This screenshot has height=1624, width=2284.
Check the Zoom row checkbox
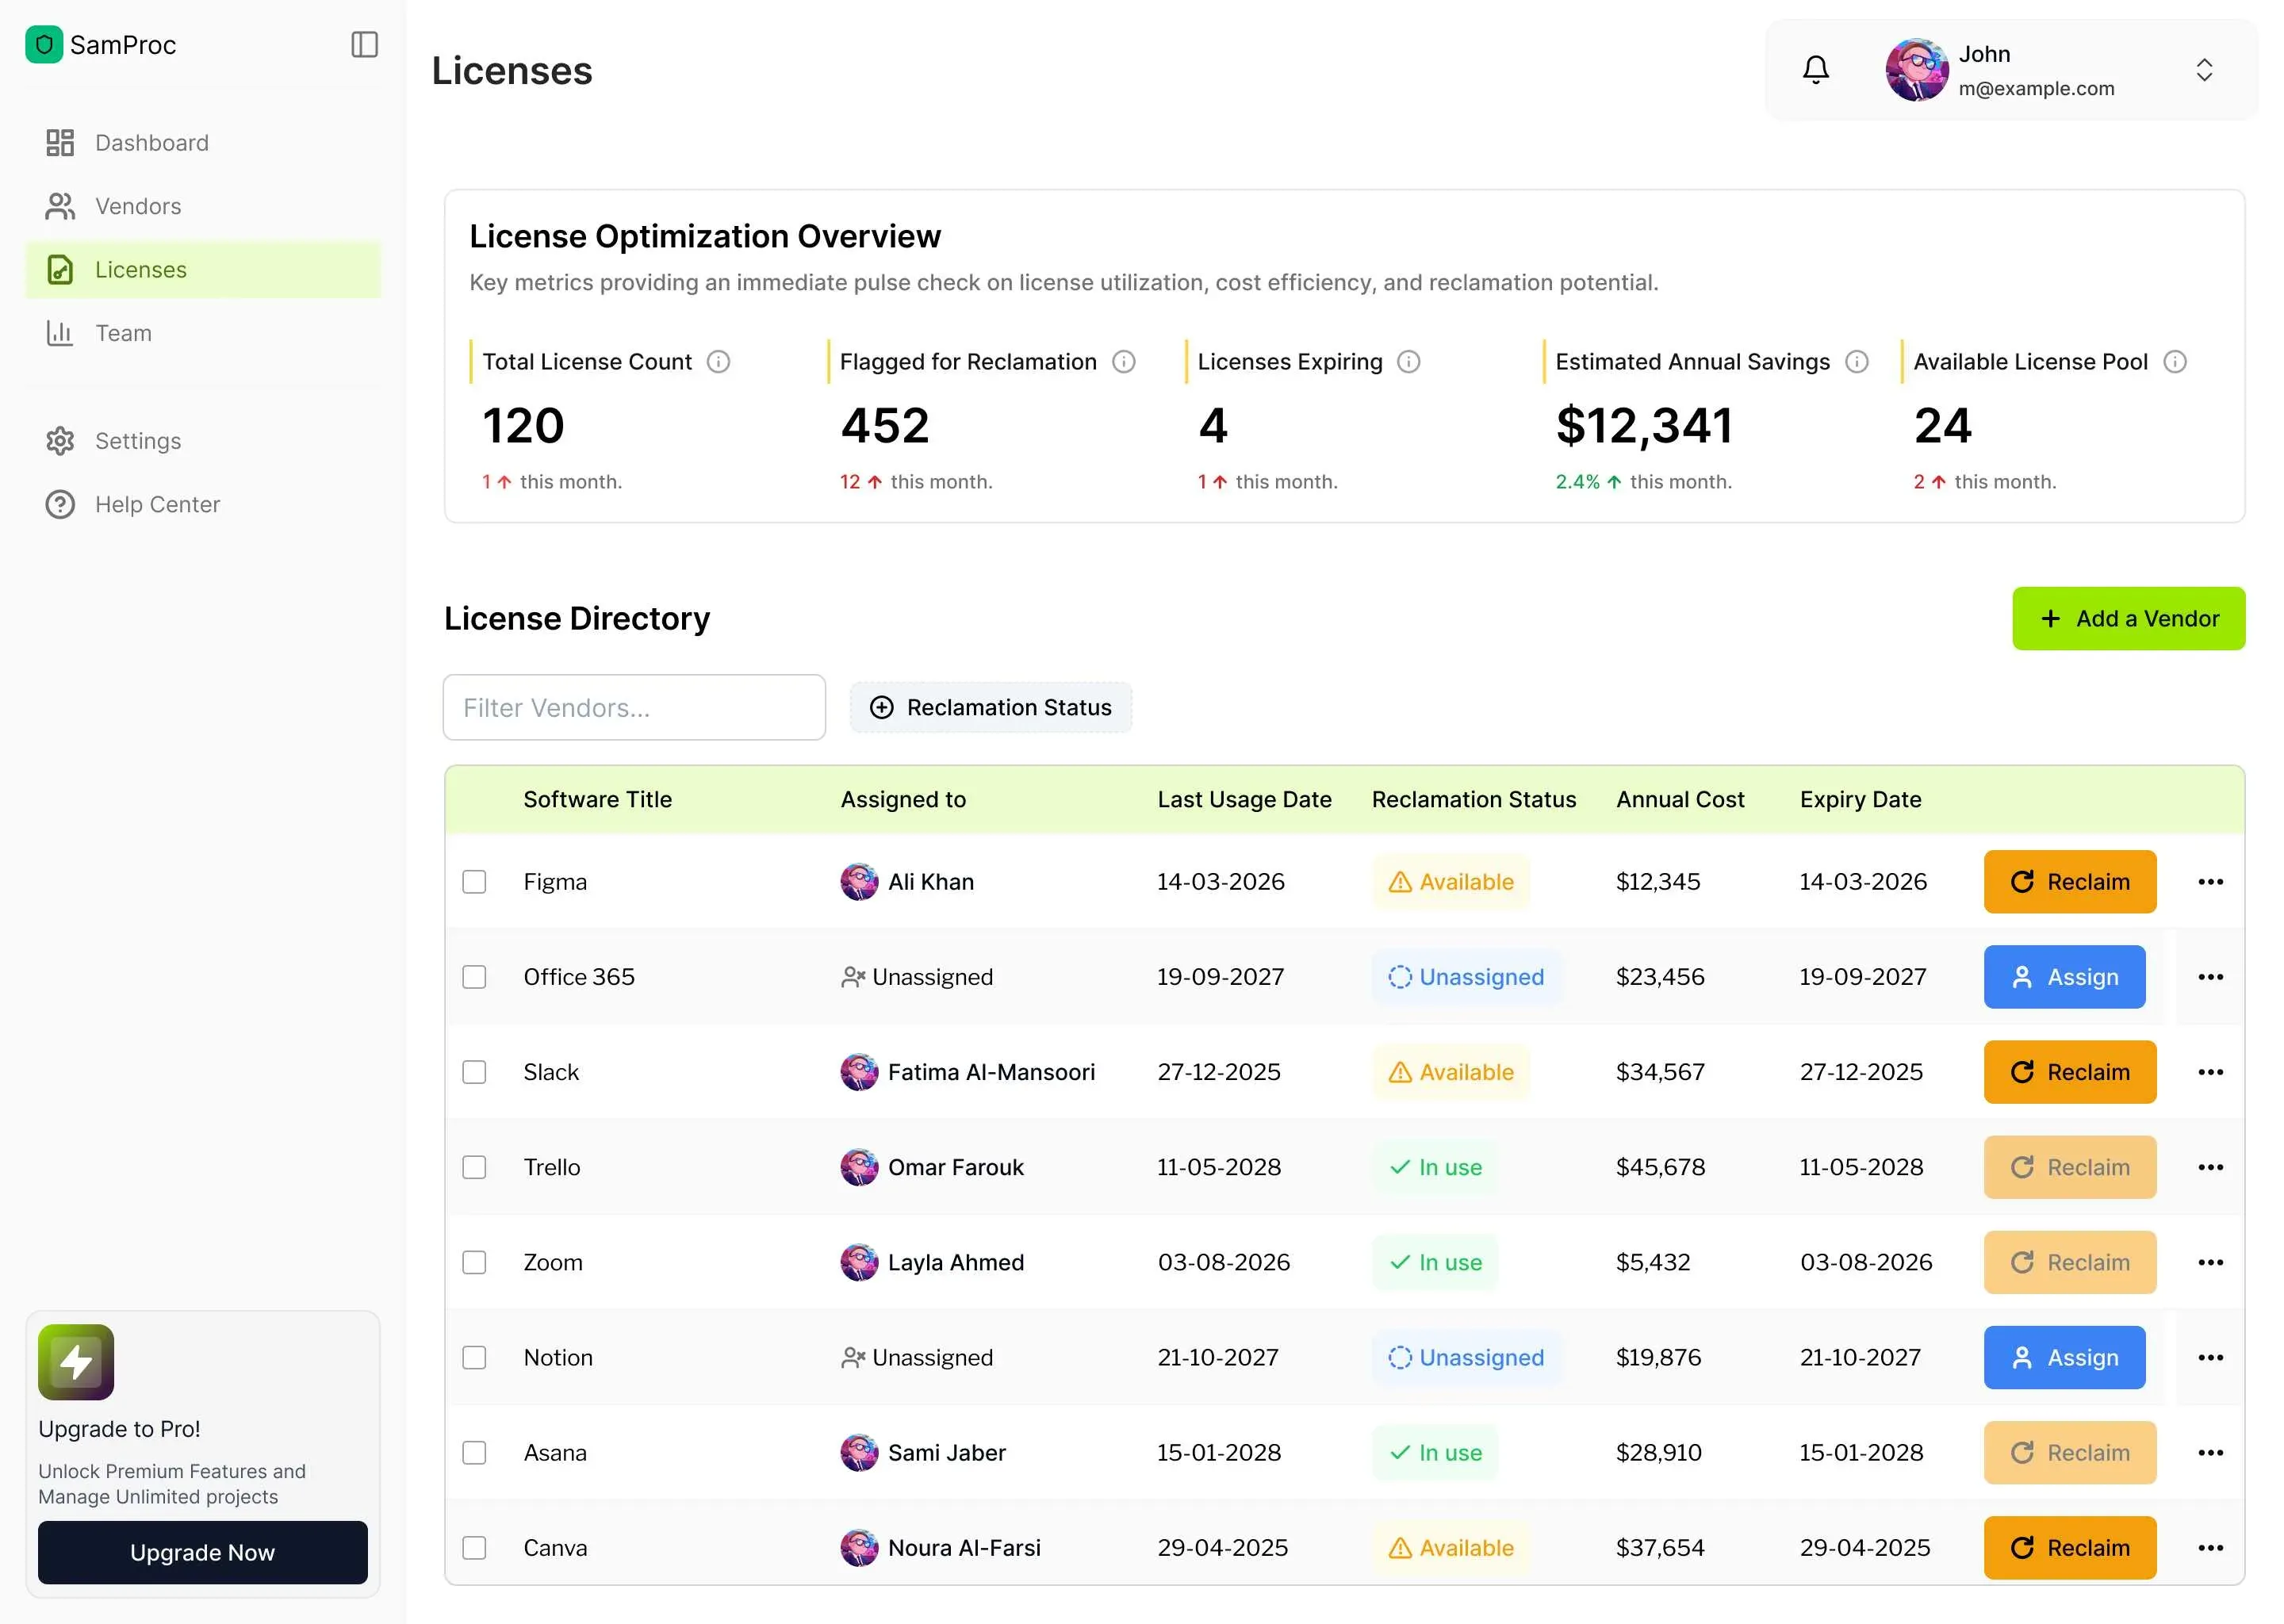474,1263
